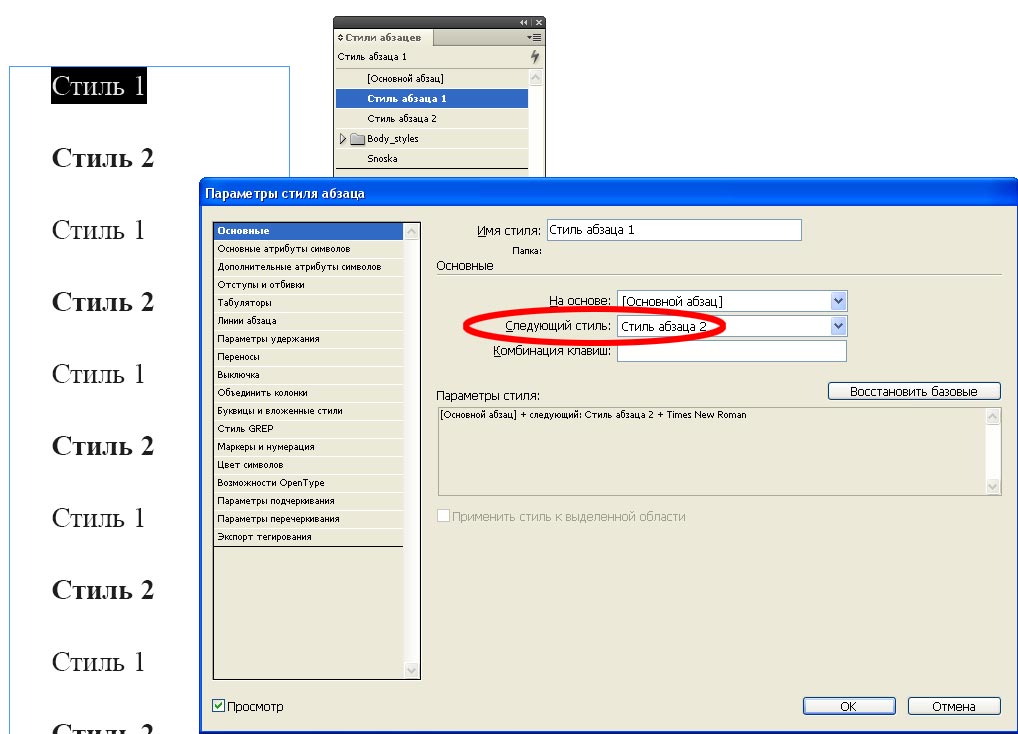Open Объединить колонки settings

tap(308, 393)
